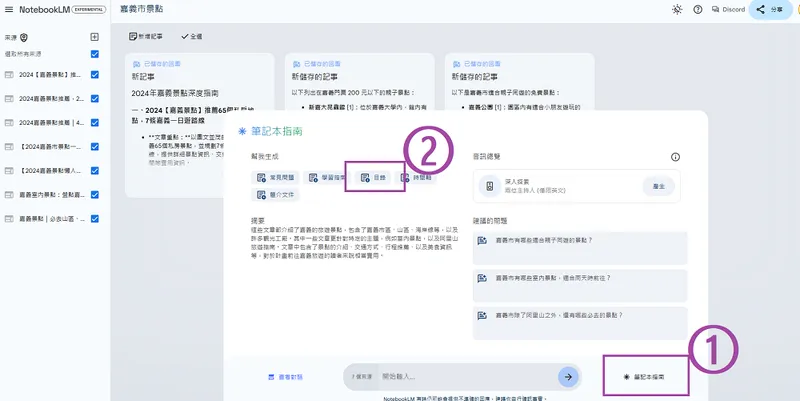Generate 時間軸 timeline document
Viewport: 800px width, 401px height.
point(416,178)
